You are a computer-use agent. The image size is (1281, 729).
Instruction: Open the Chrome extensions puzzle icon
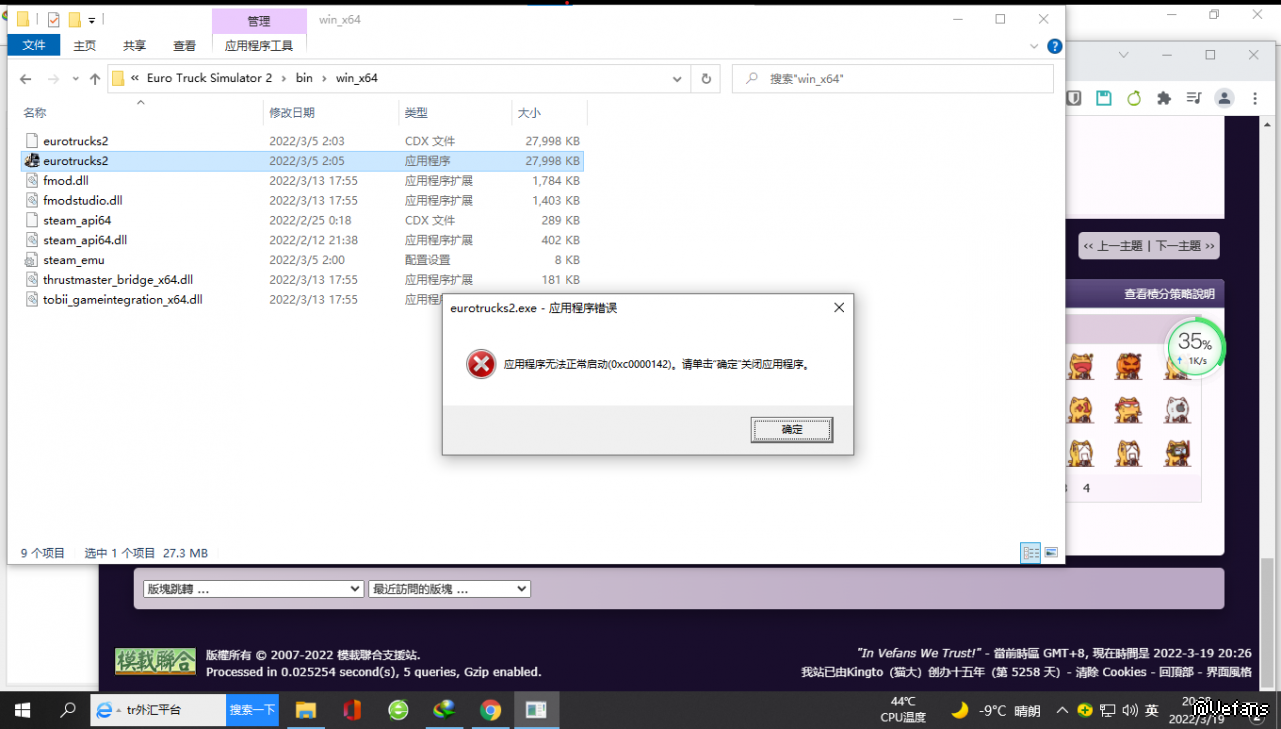point(1164,98)
